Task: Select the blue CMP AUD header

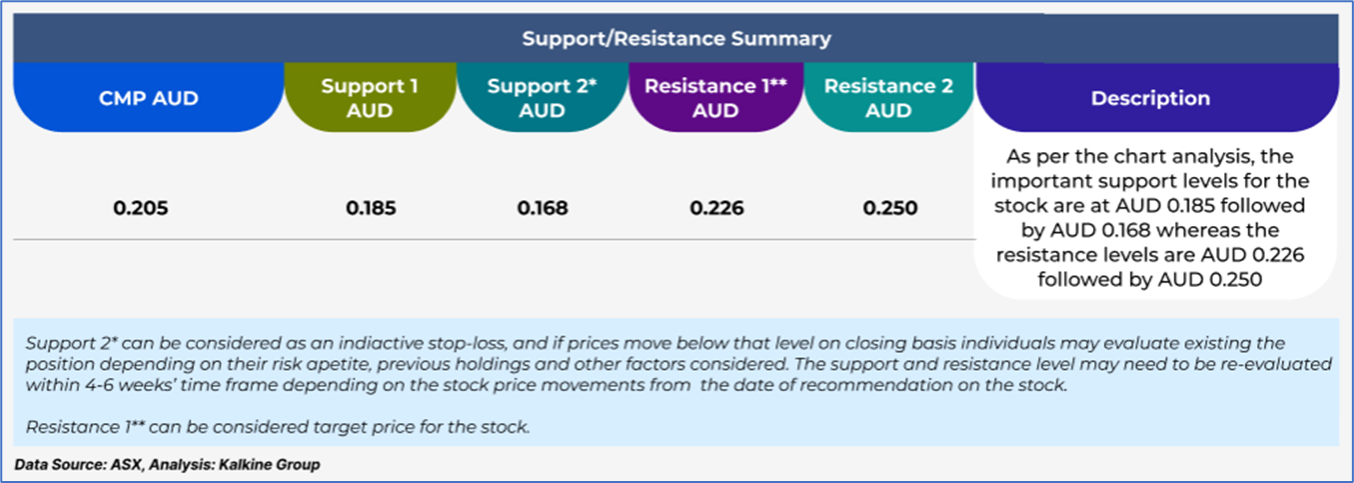Action: click(x=148, y=98)
